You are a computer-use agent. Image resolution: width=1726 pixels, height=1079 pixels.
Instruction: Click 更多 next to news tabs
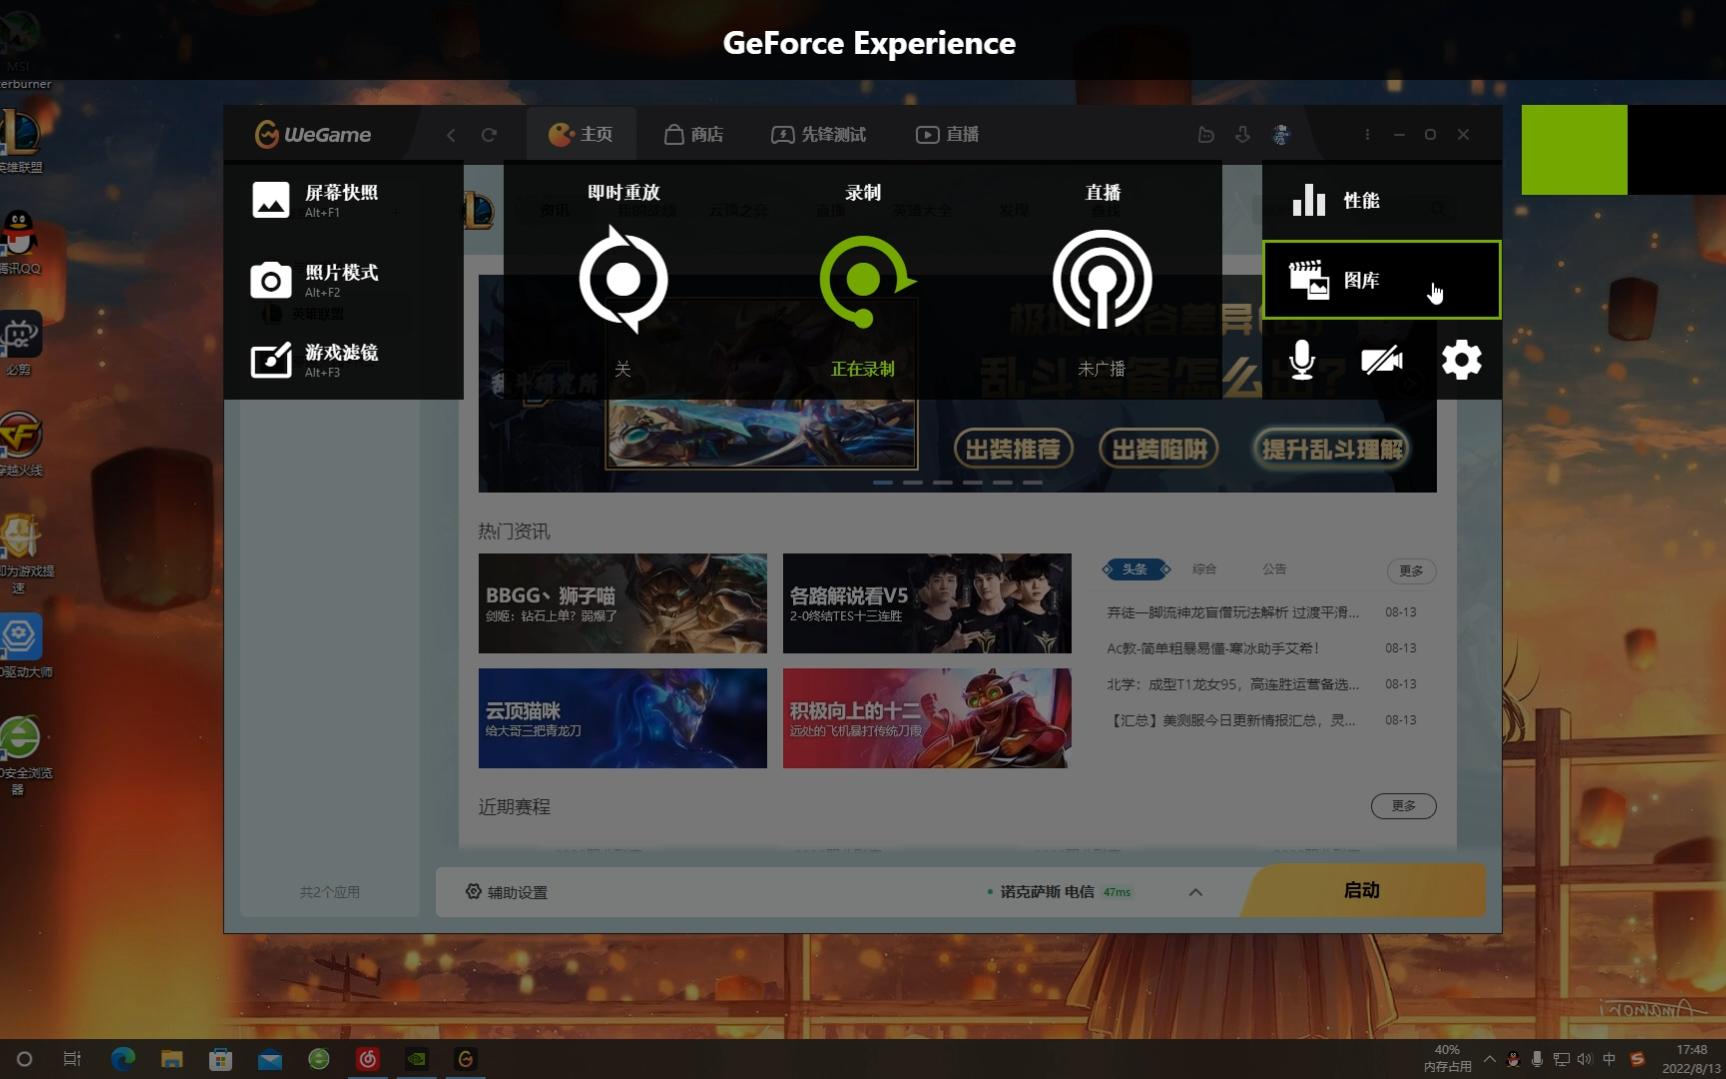click(x=1411, y=570)
